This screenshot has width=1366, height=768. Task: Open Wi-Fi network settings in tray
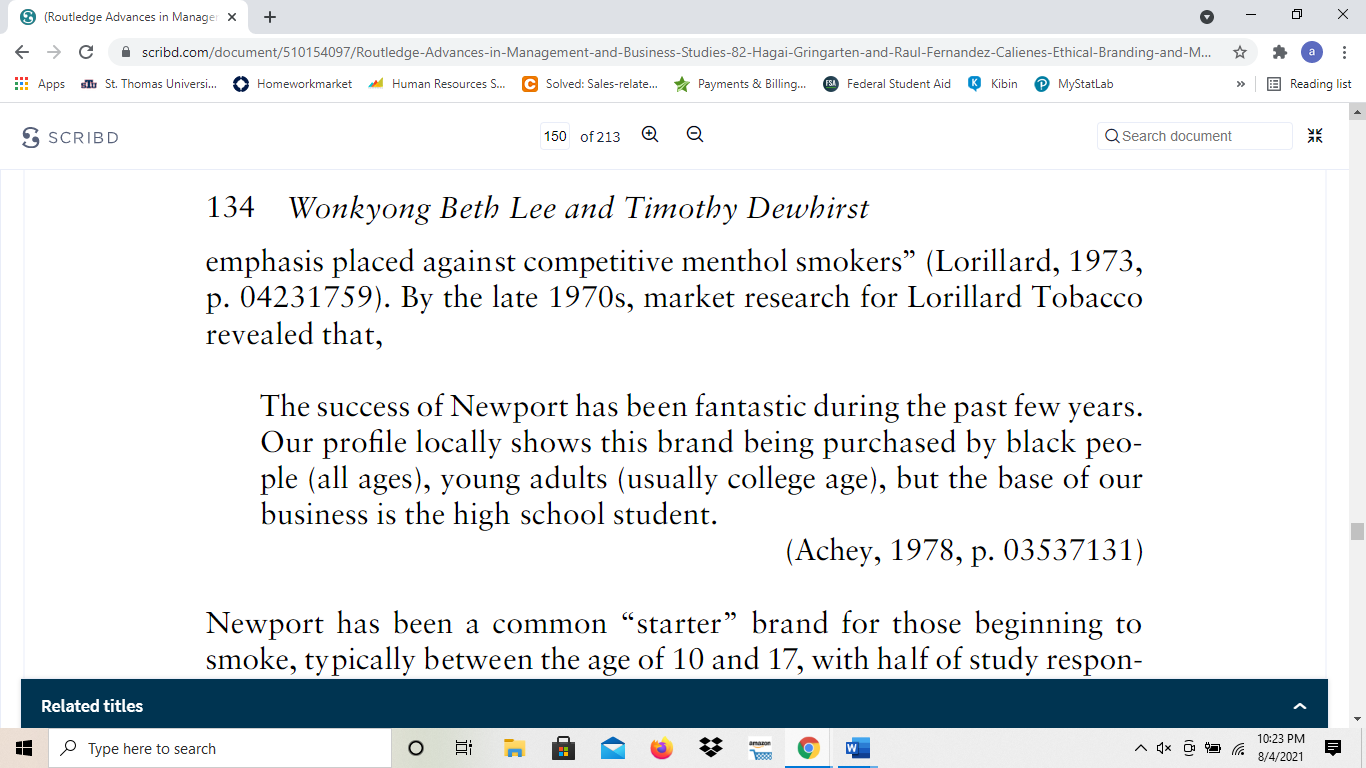click(1238, 748)
